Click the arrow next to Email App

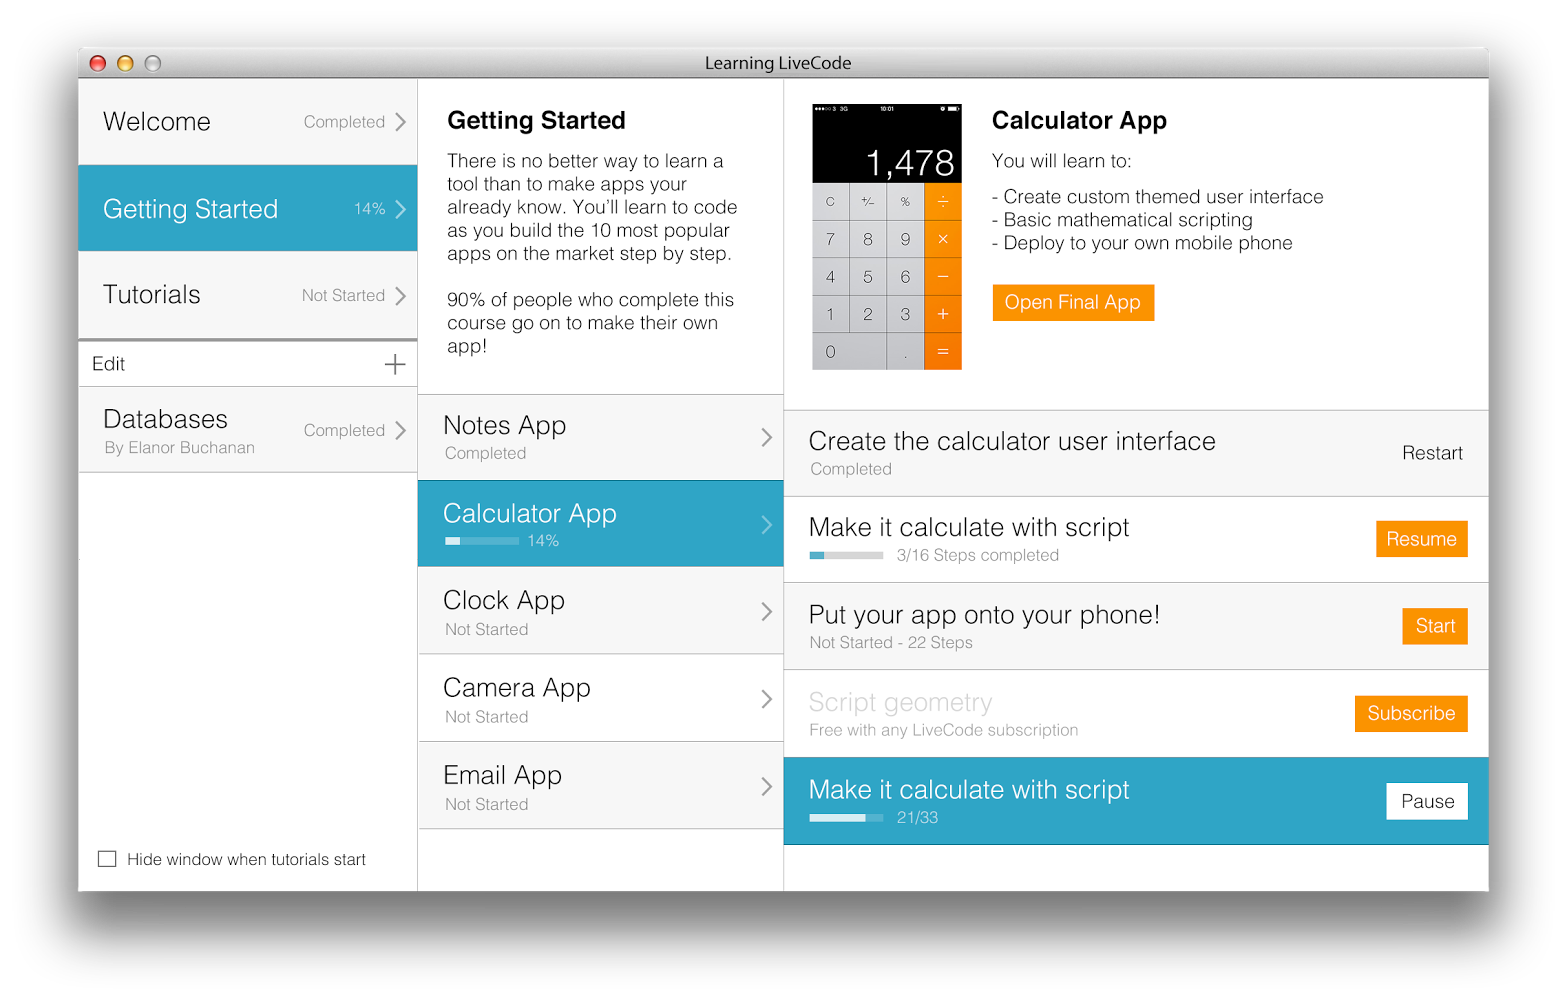click(766, 787)
